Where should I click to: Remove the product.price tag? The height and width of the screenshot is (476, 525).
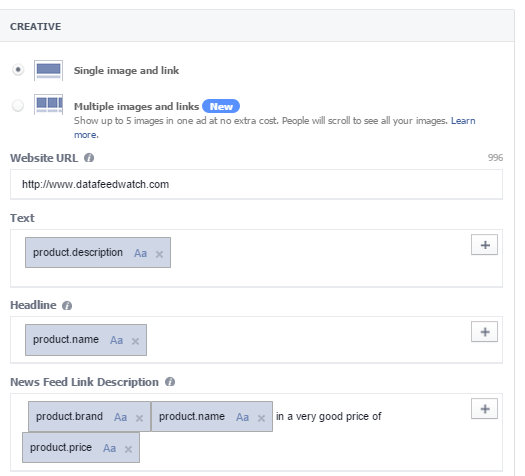pos(128,449)
